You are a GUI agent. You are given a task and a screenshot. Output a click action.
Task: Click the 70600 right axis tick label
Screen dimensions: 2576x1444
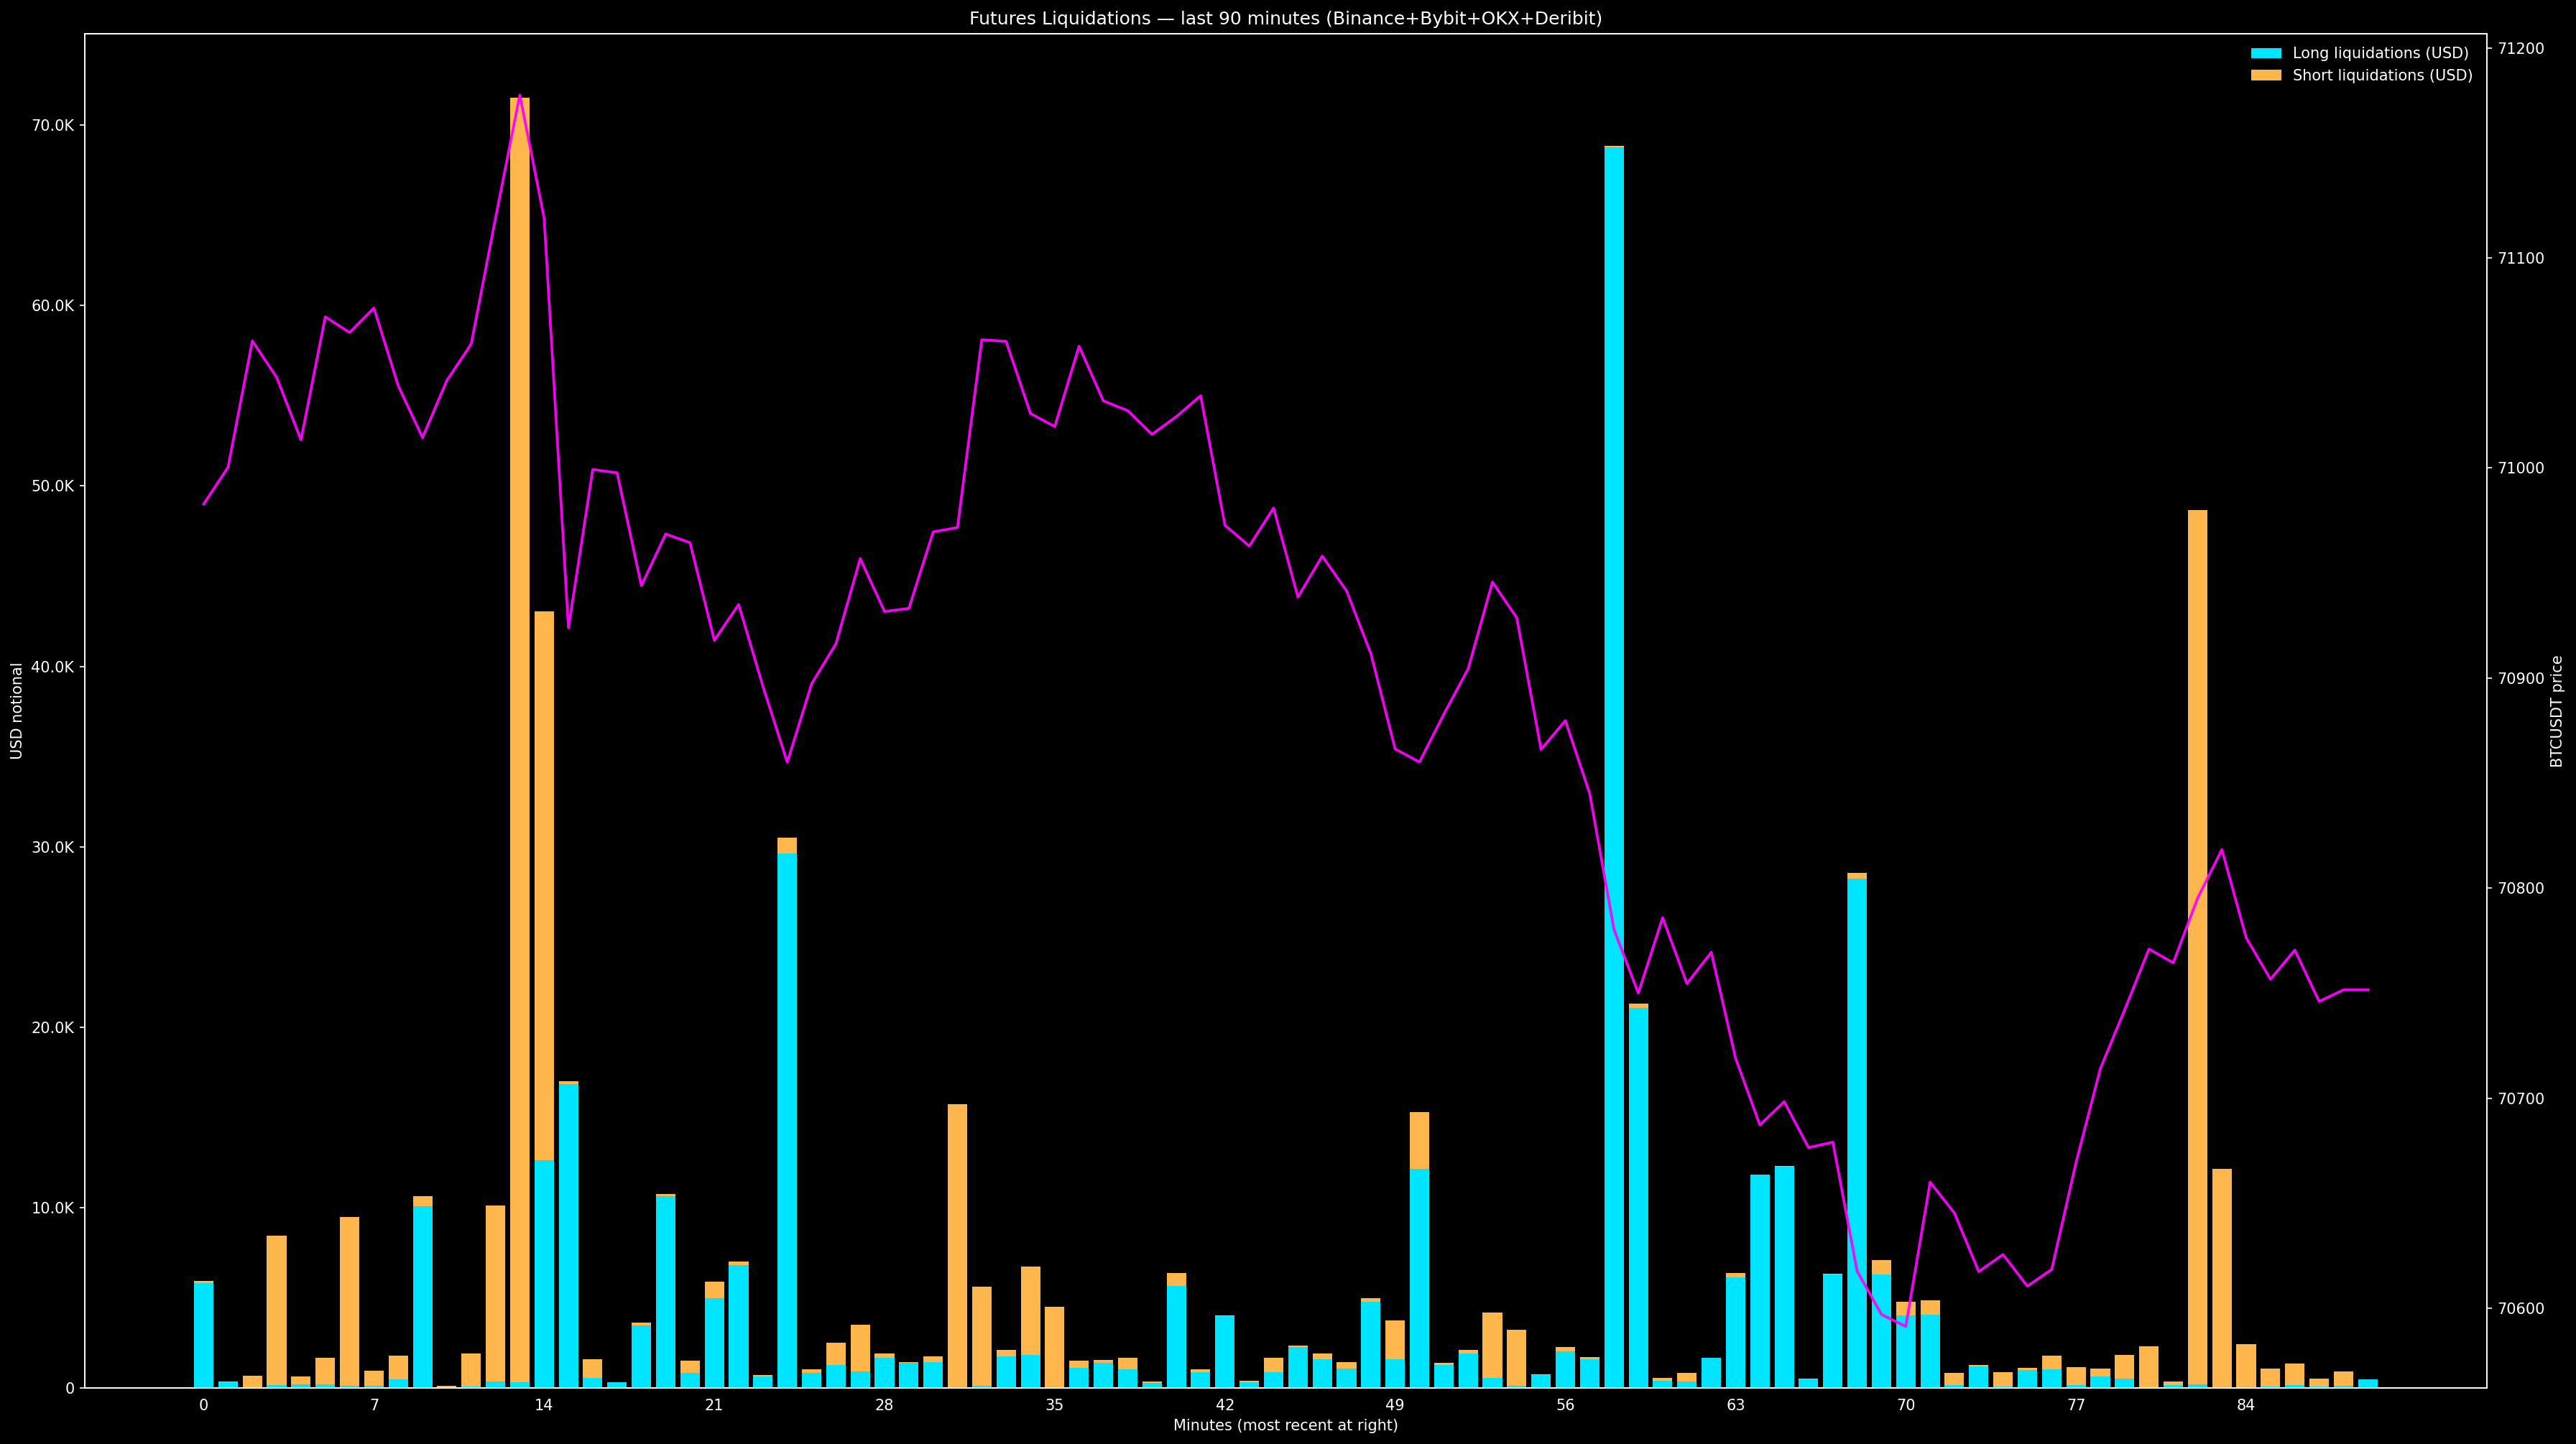(x=2520, y=1309)
